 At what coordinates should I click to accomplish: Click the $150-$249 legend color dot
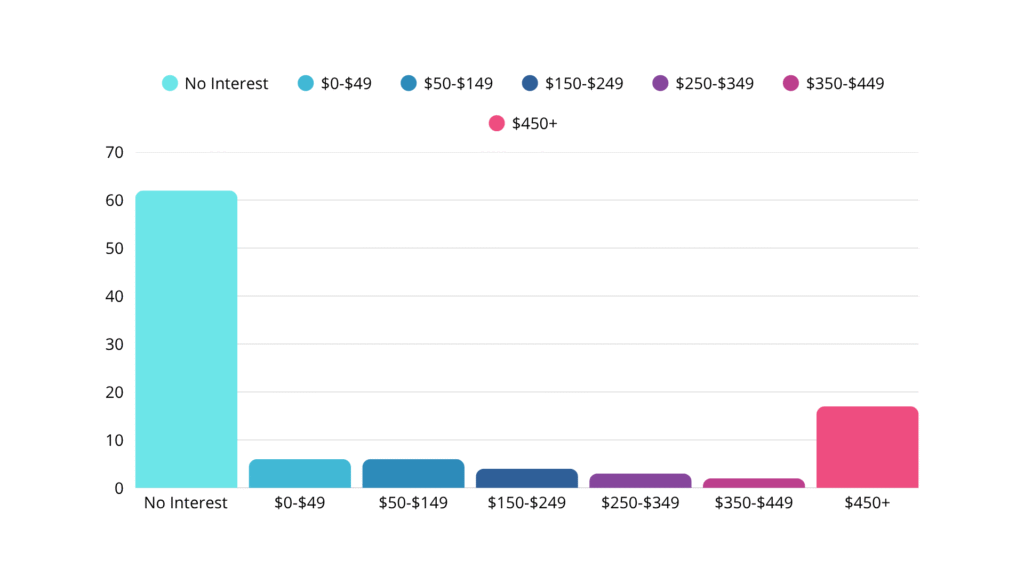point(530,83)
